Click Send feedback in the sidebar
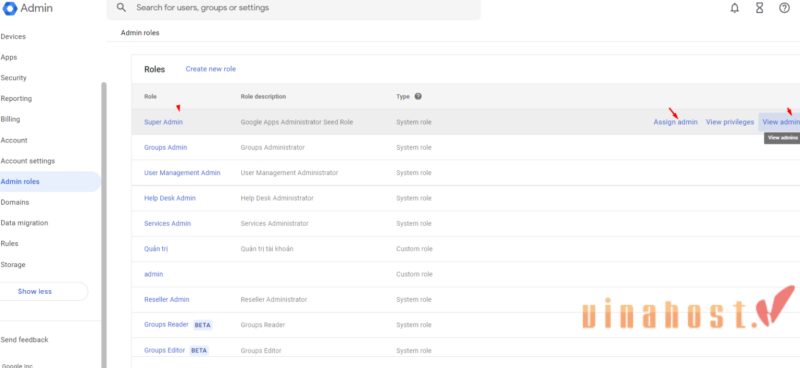The width and height of the screenshot is (800, 368). click(24, 340)
